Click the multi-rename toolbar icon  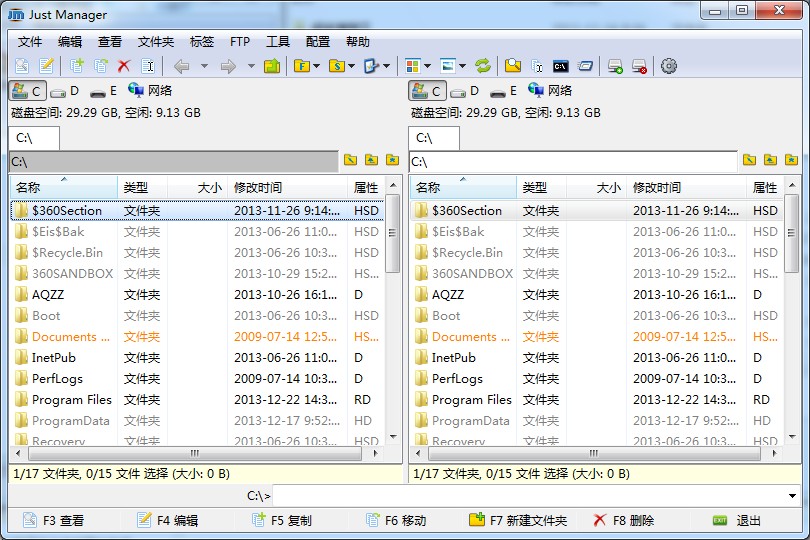[537, 66]
